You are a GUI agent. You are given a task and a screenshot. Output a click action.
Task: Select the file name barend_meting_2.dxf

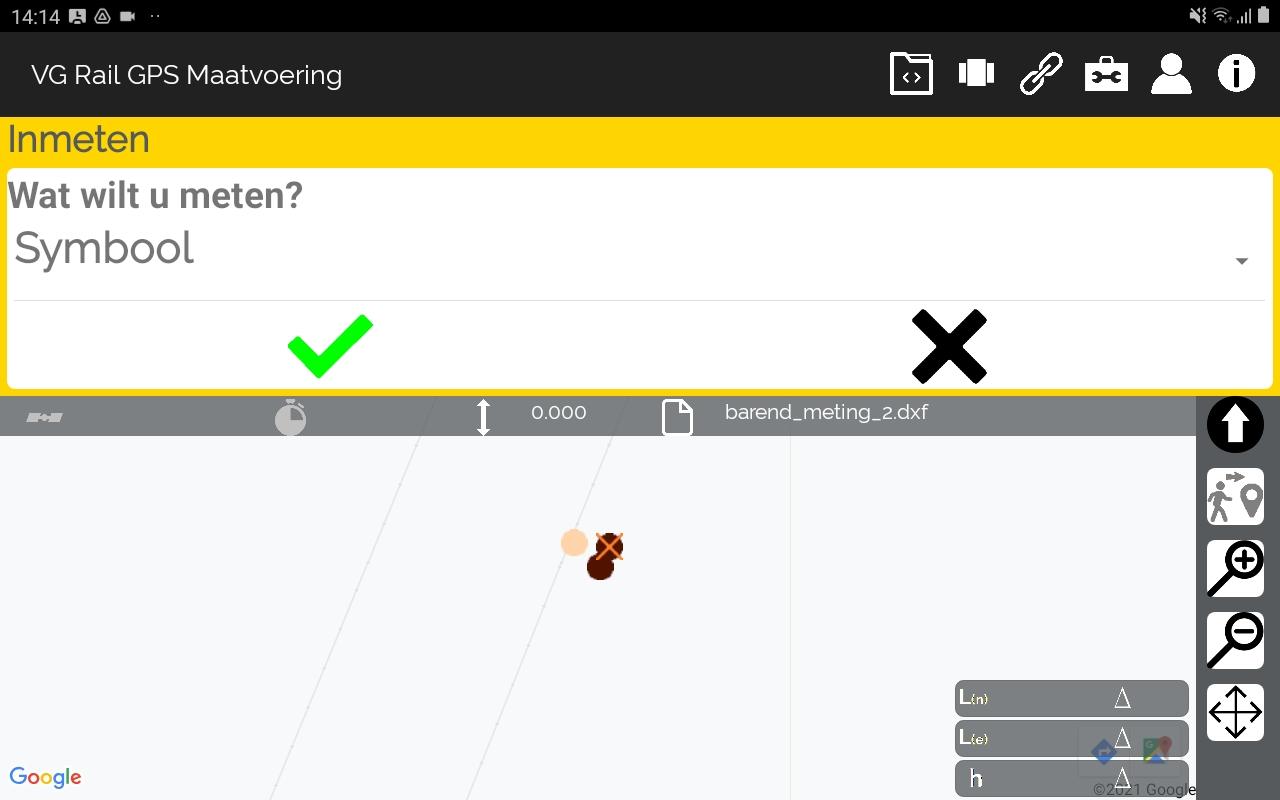point(826,412)
